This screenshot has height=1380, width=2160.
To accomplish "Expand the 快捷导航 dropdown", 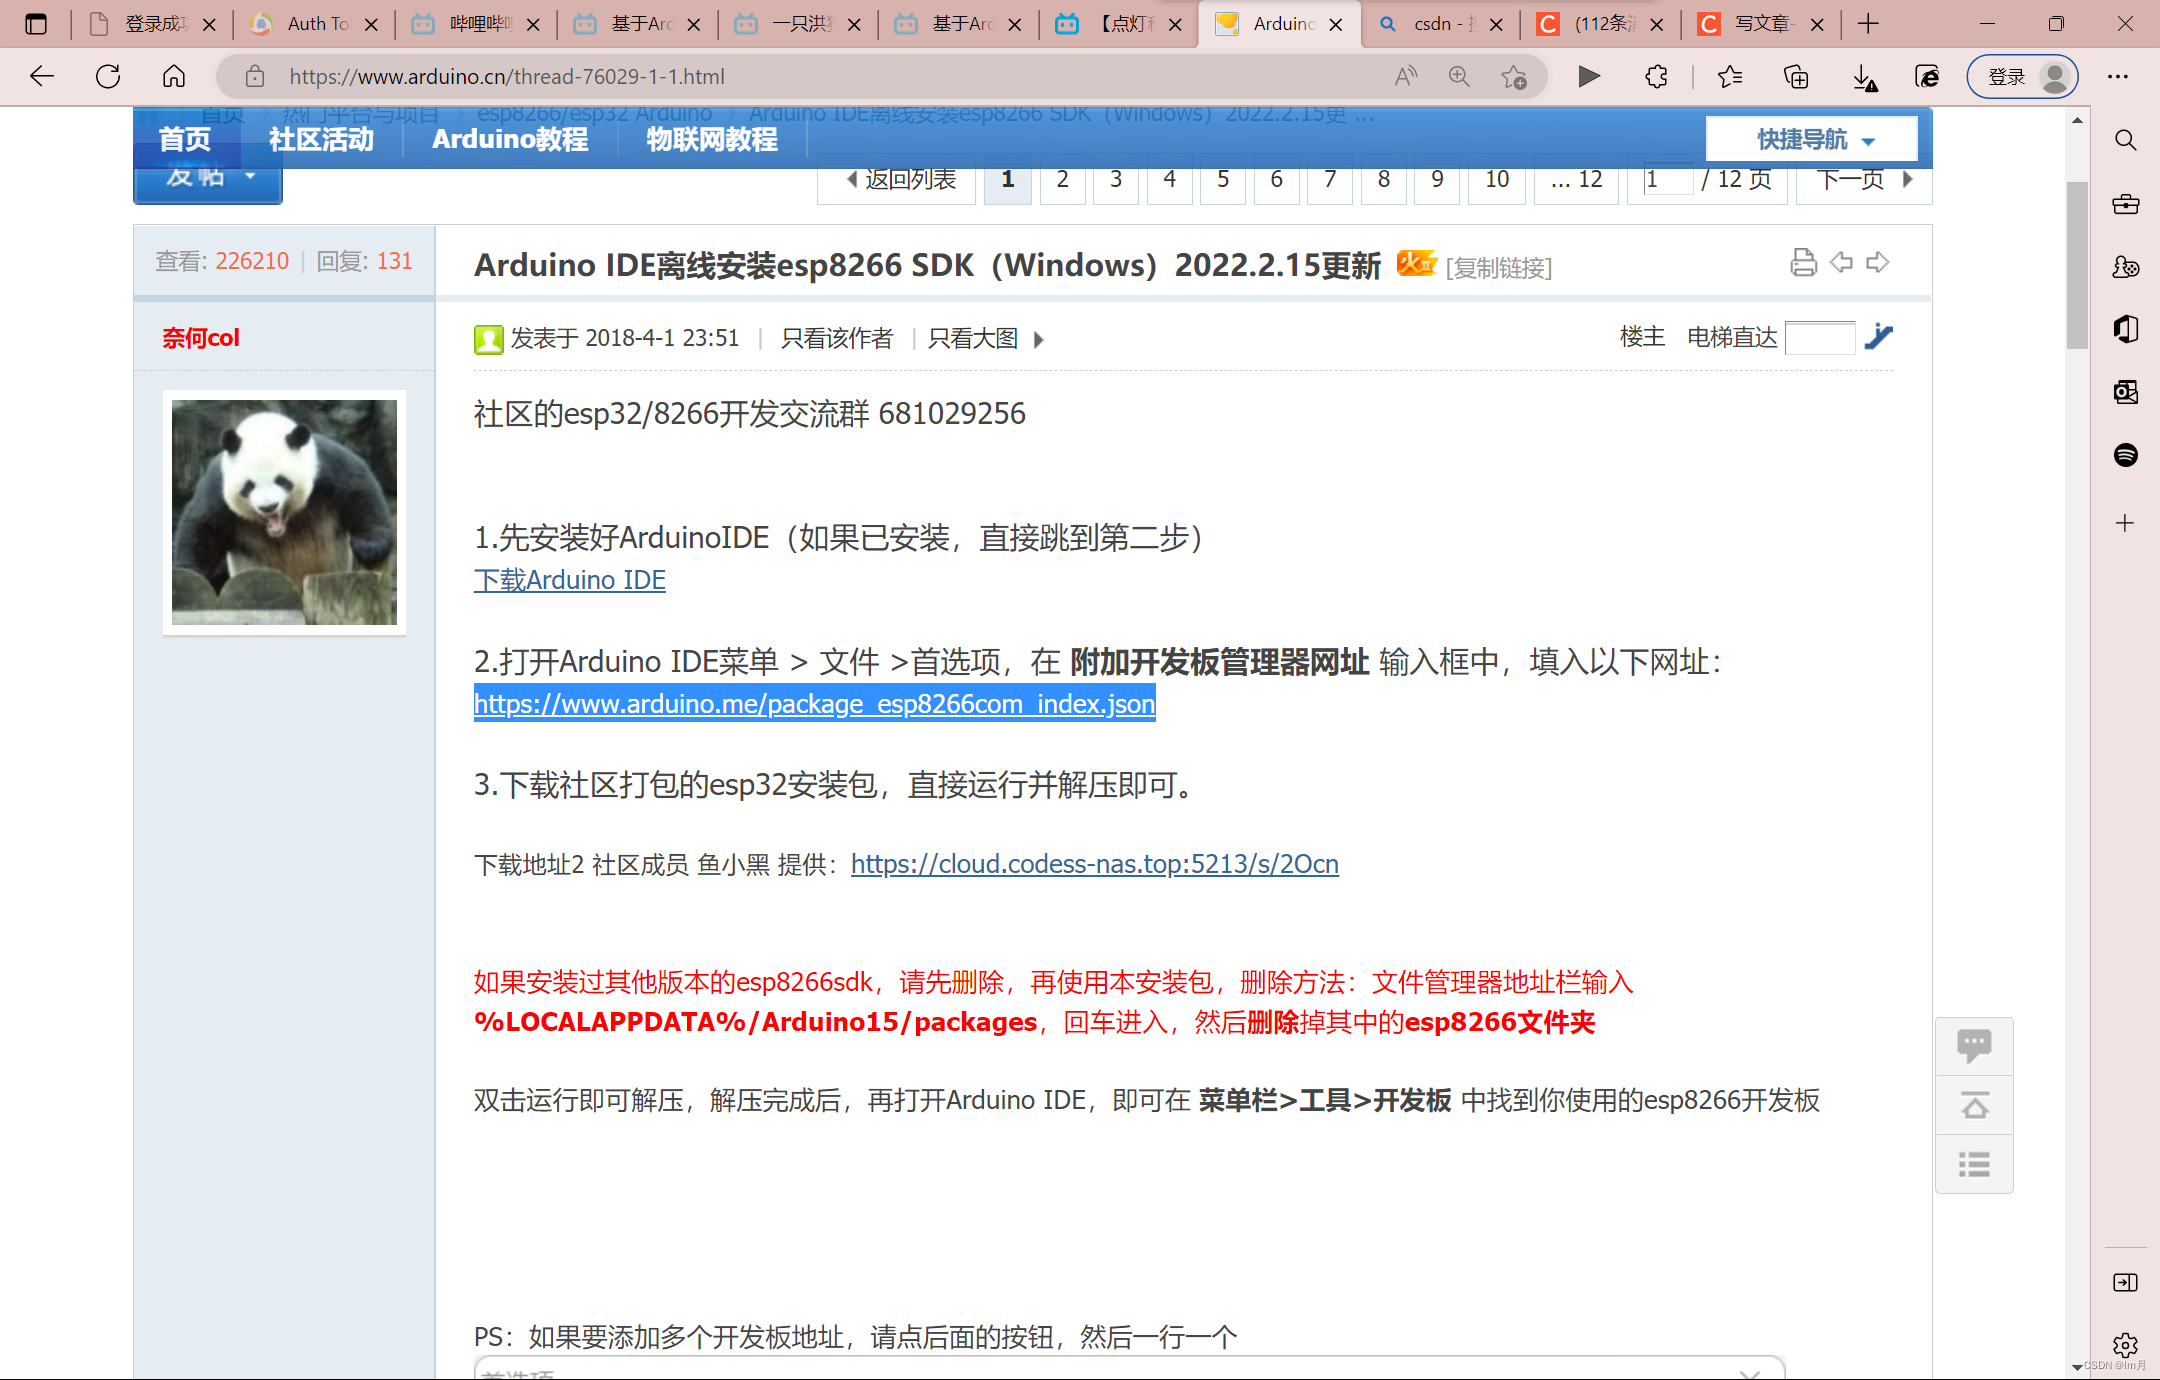I will click(x=1812, y=139).
